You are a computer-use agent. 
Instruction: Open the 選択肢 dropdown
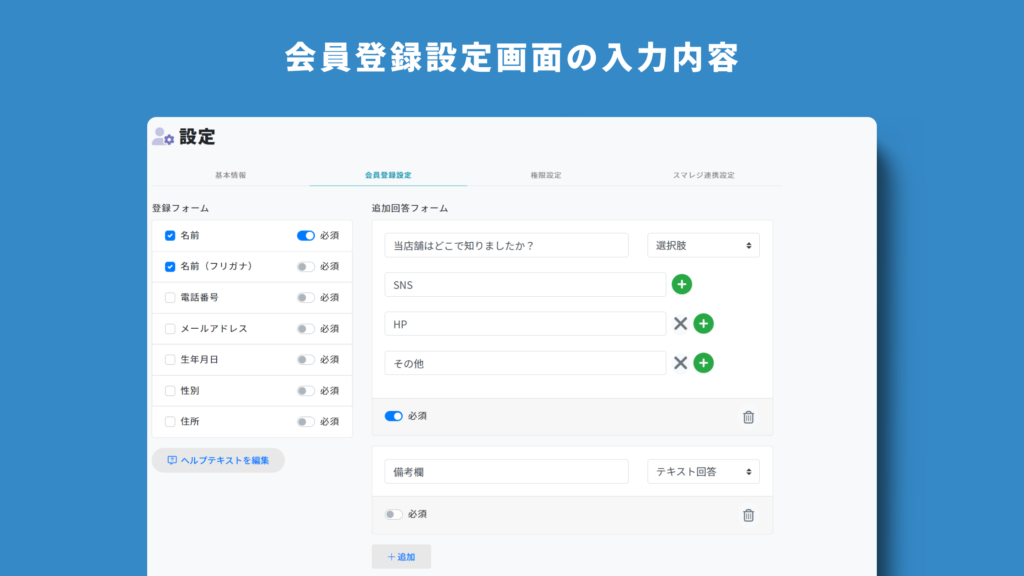[703, 245]
